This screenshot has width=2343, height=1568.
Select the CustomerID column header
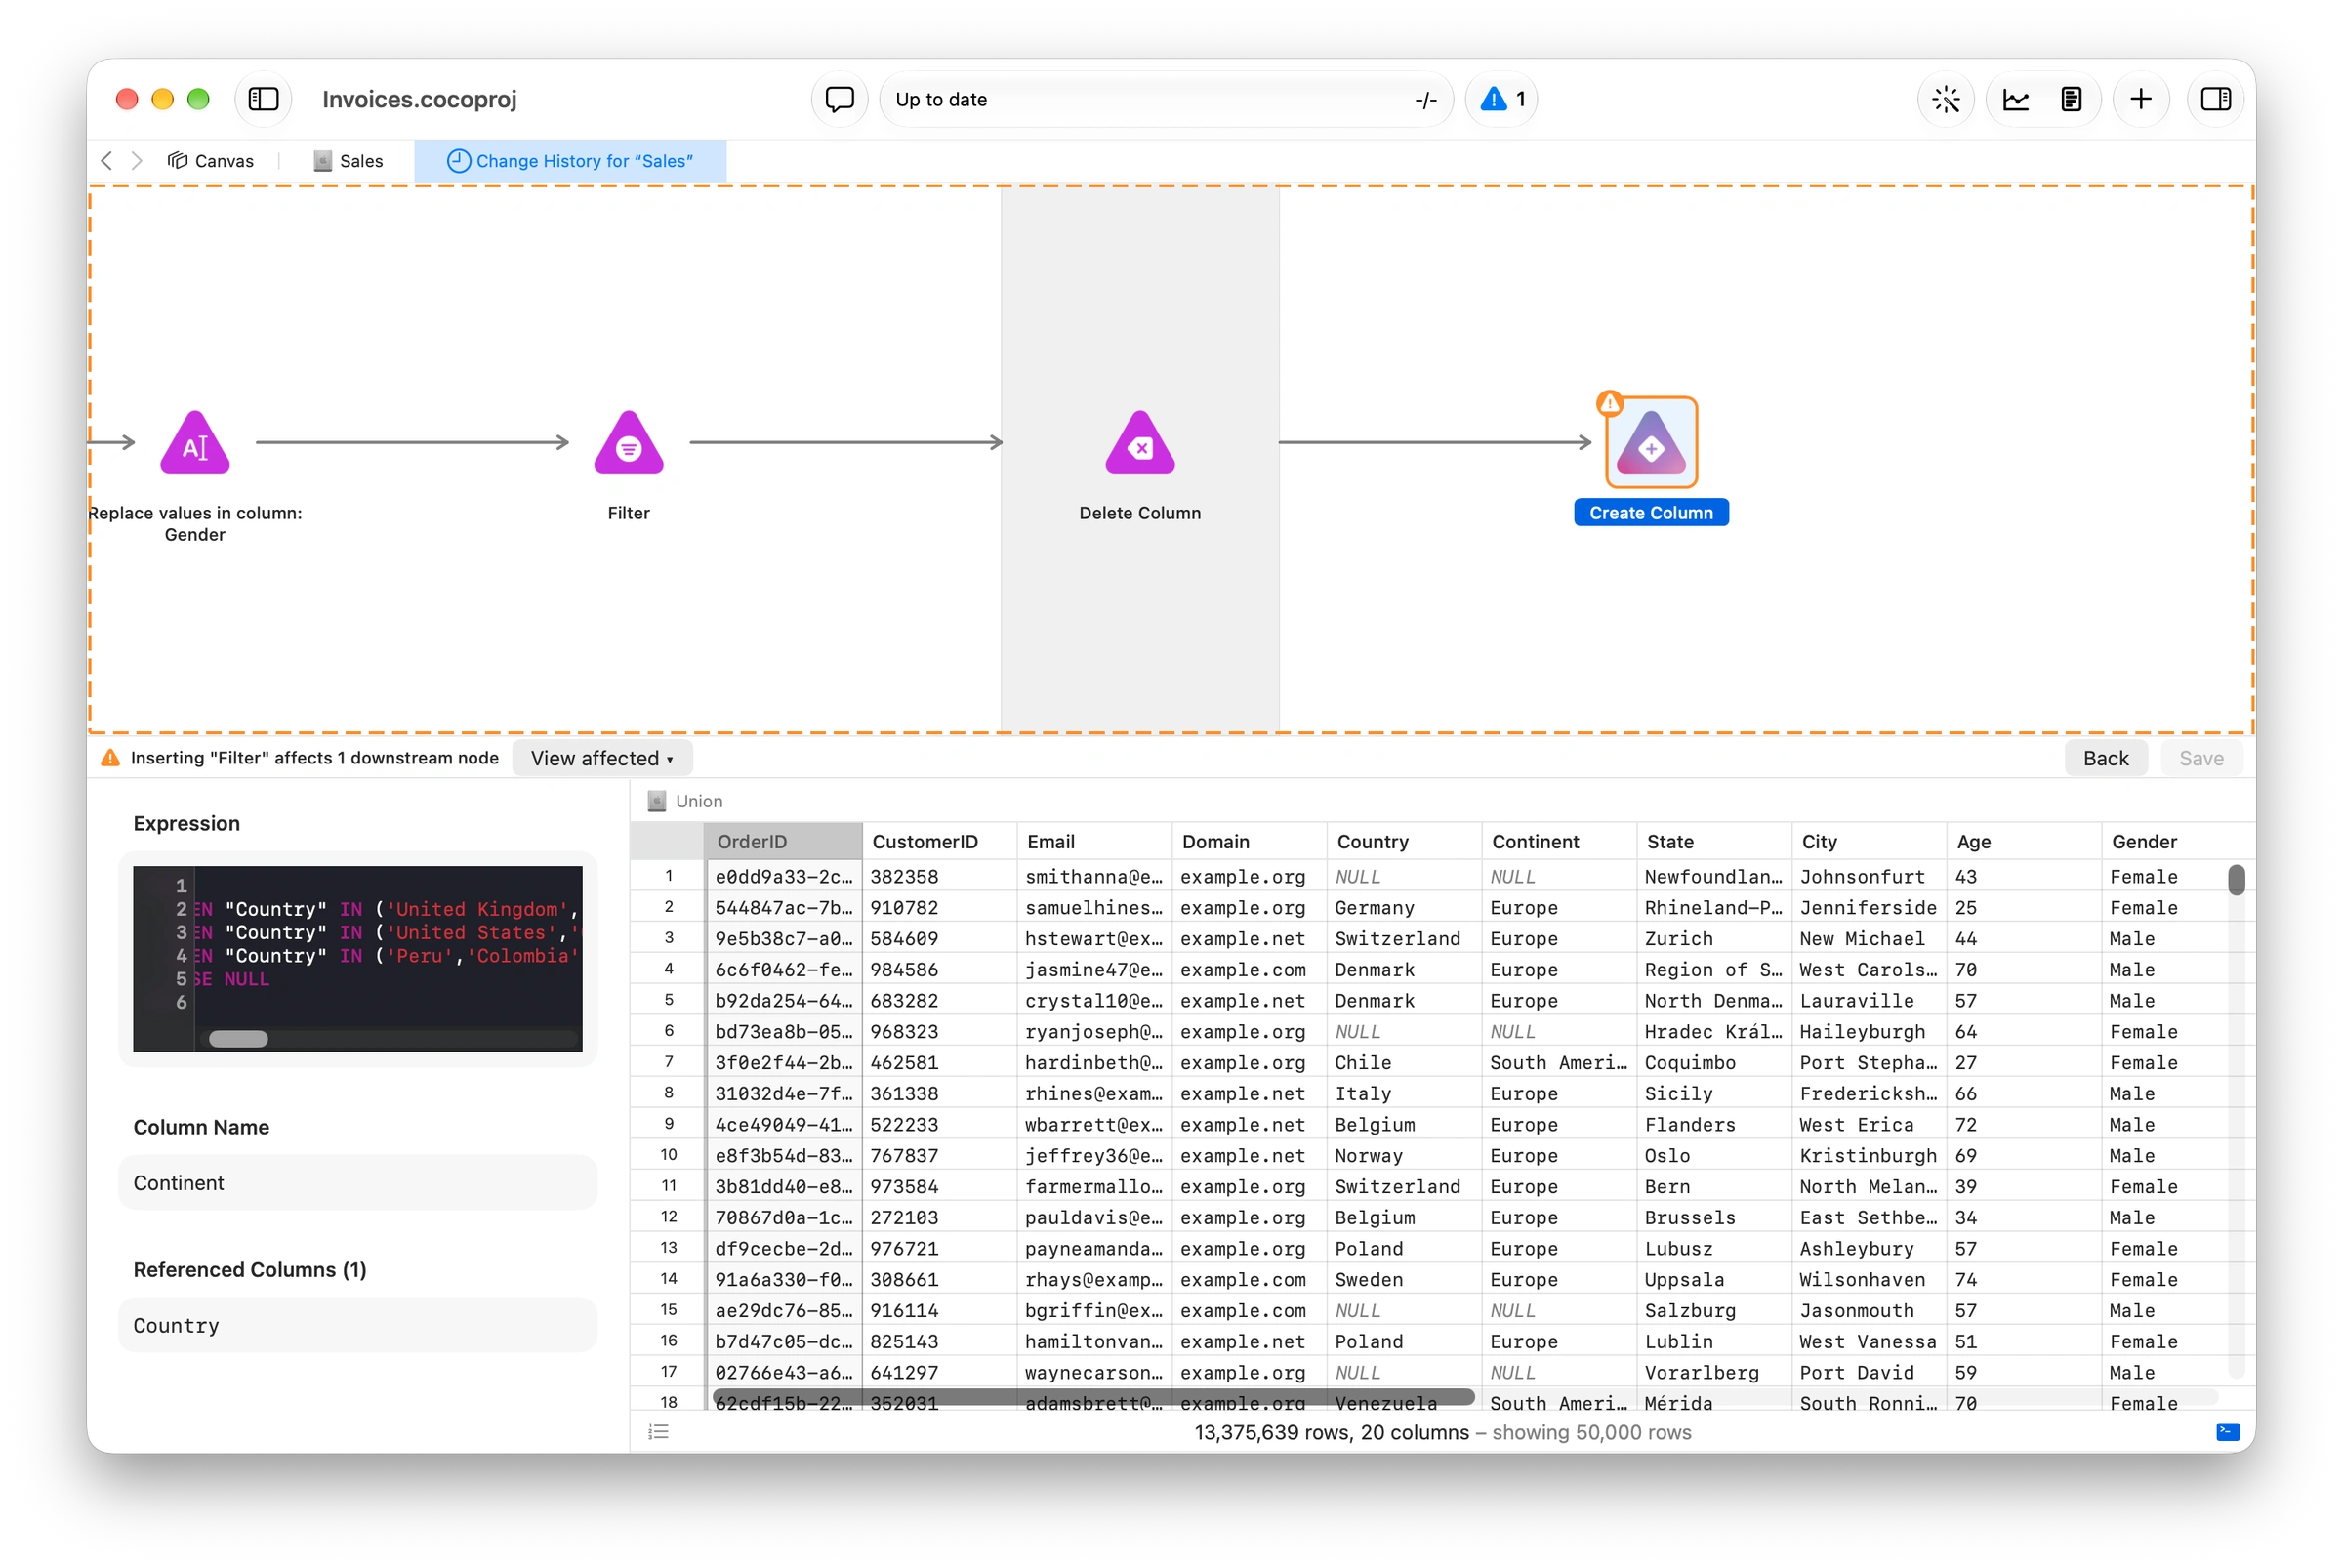(939, 841)
